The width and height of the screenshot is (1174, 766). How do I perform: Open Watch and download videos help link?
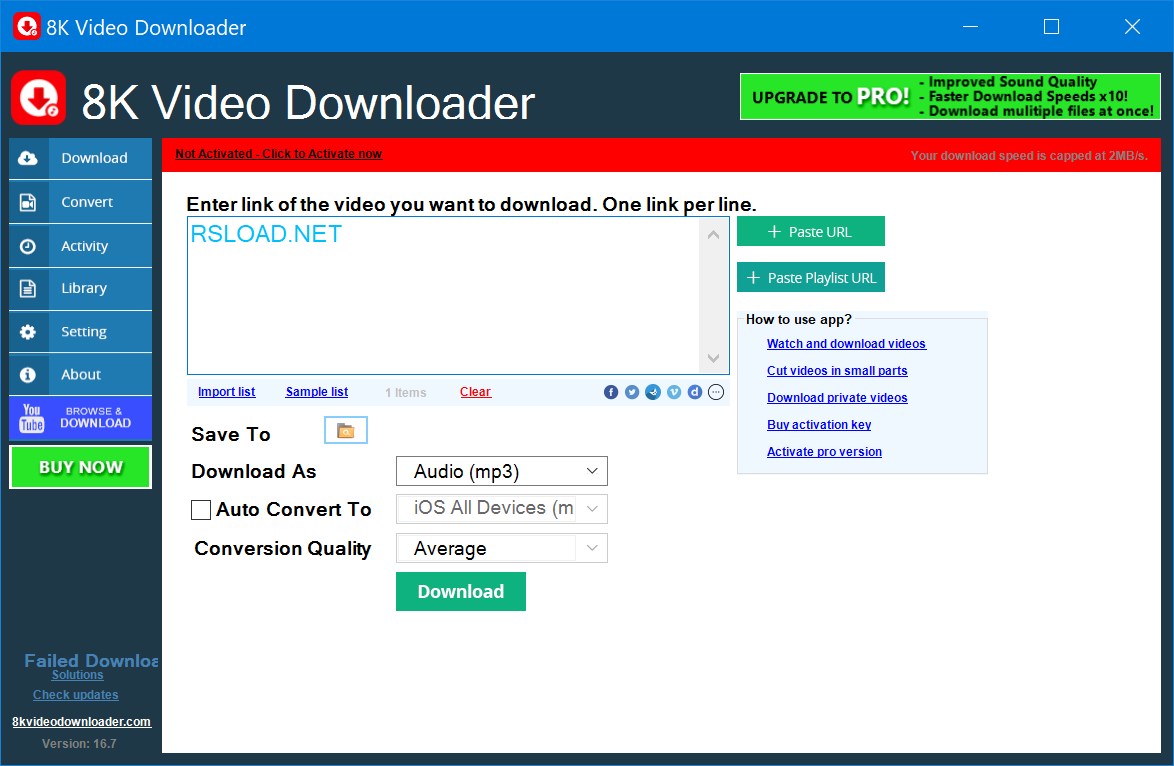click(x=846, y=344)
